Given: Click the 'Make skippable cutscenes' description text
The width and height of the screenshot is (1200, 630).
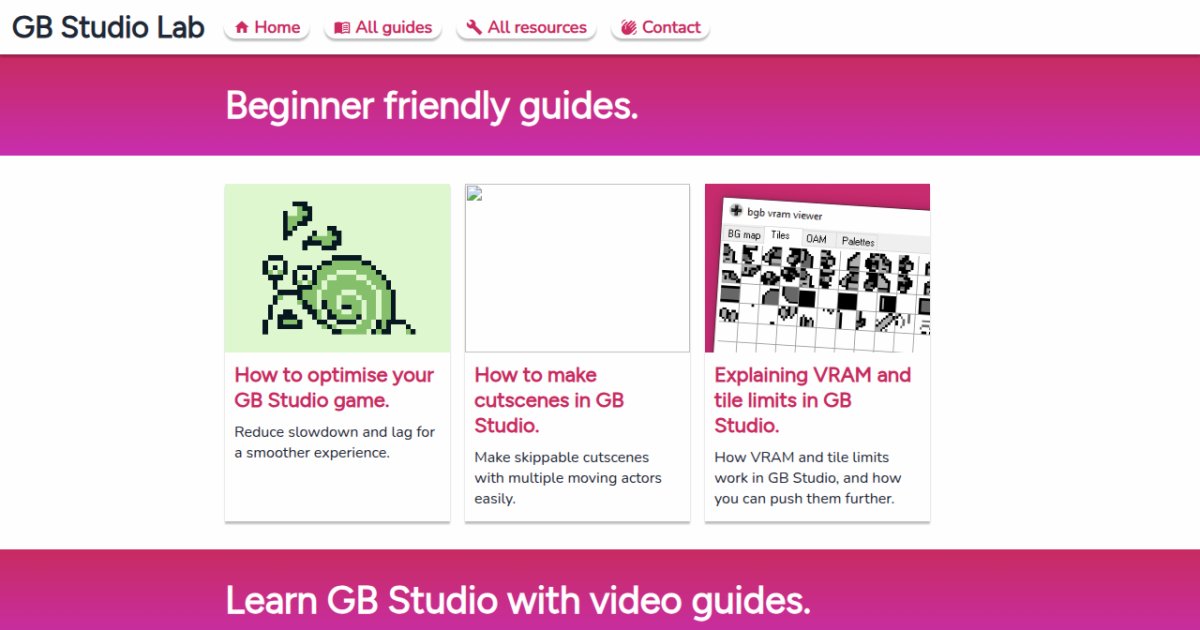Looking at the screenshot, I should point(568,477).
